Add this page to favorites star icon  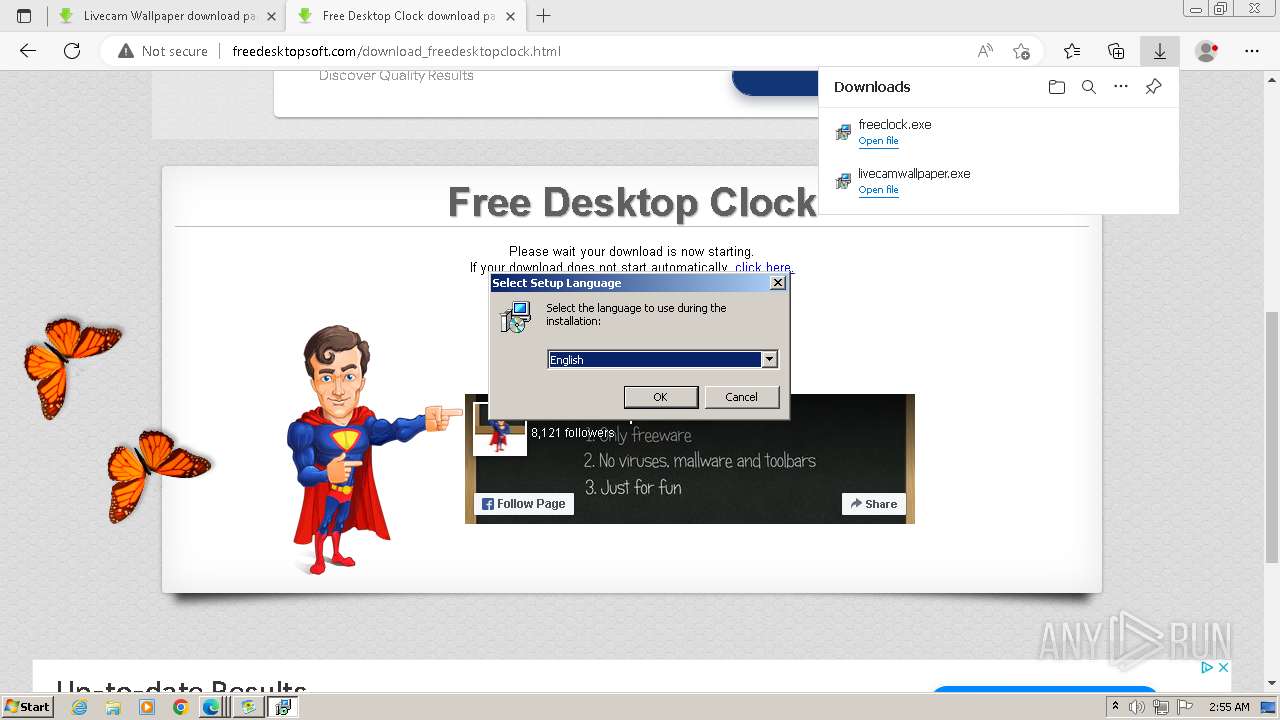[x=1021, y=51]
